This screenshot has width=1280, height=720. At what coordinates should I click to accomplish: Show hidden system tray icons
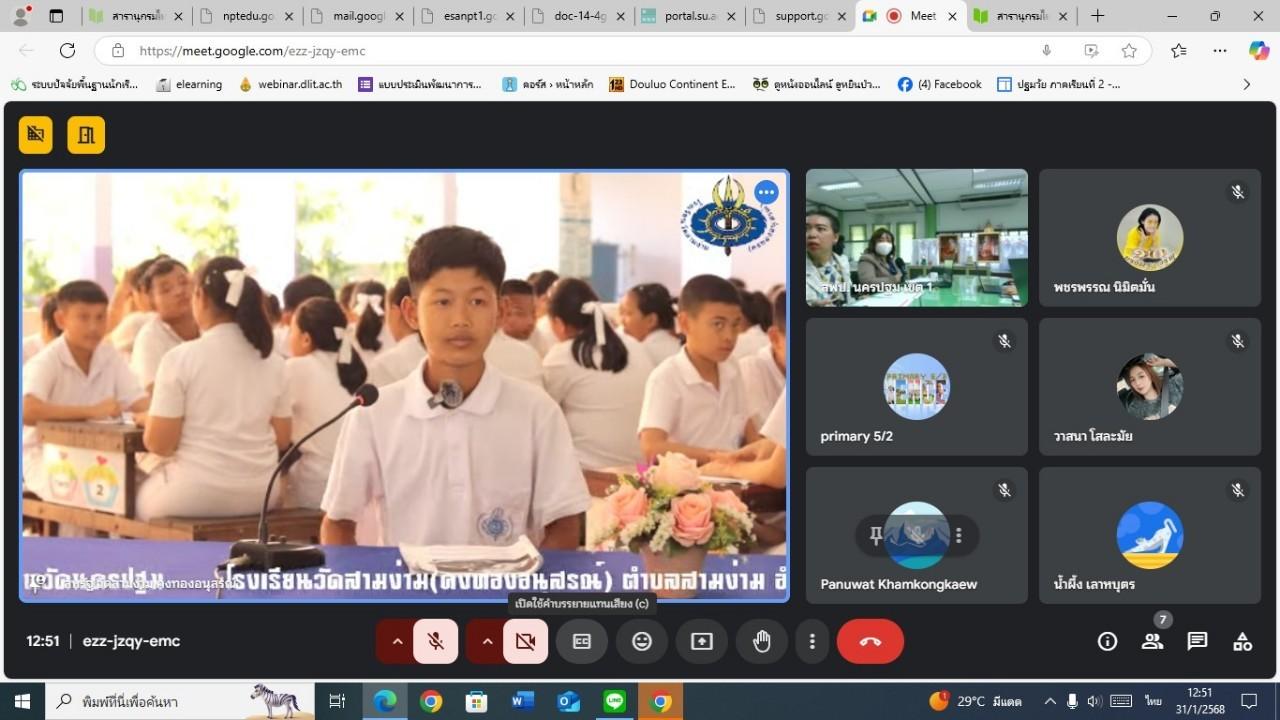(x=1050, y=701)
